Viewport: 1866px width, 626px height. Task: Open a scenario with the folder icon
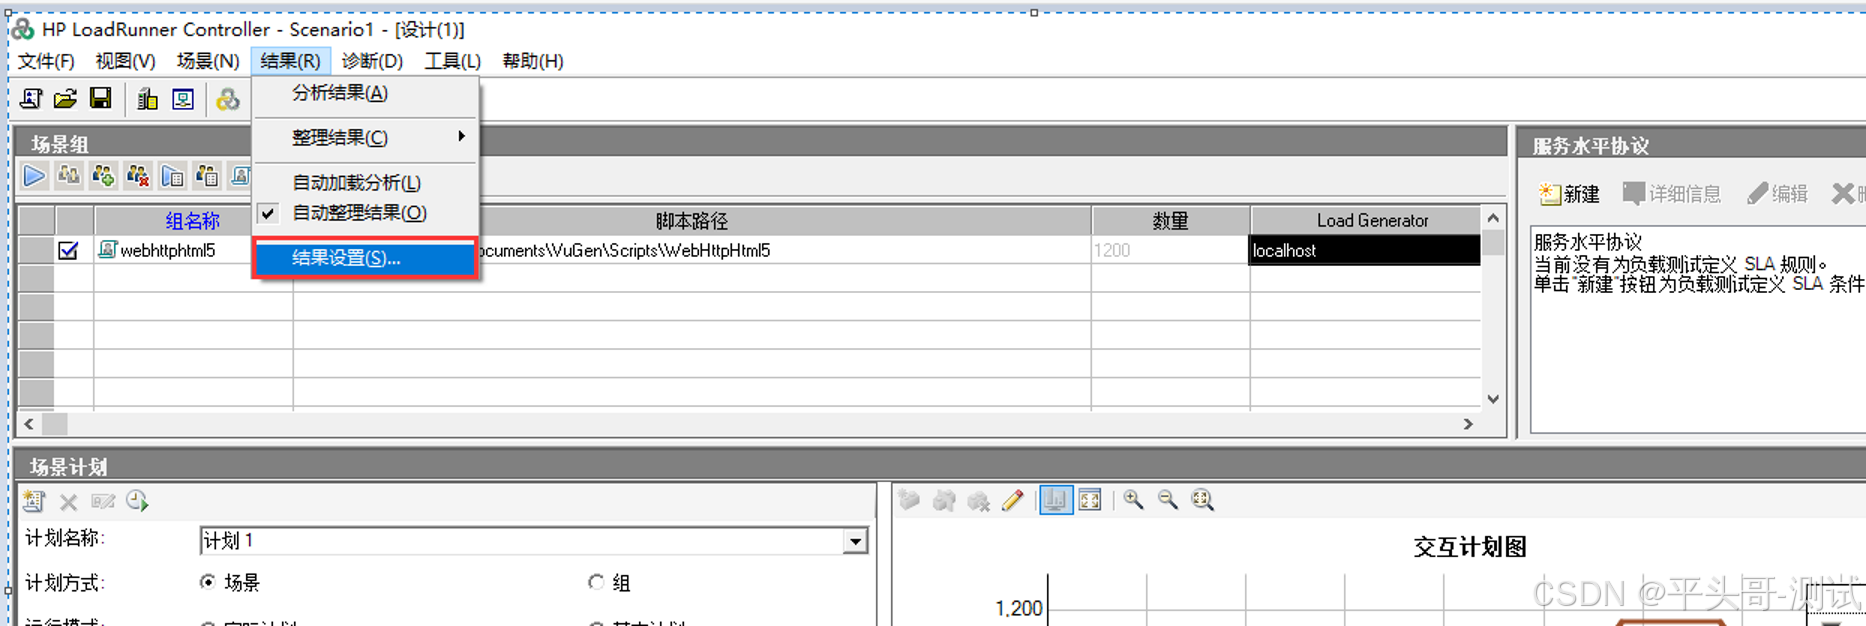click(66, 98)
